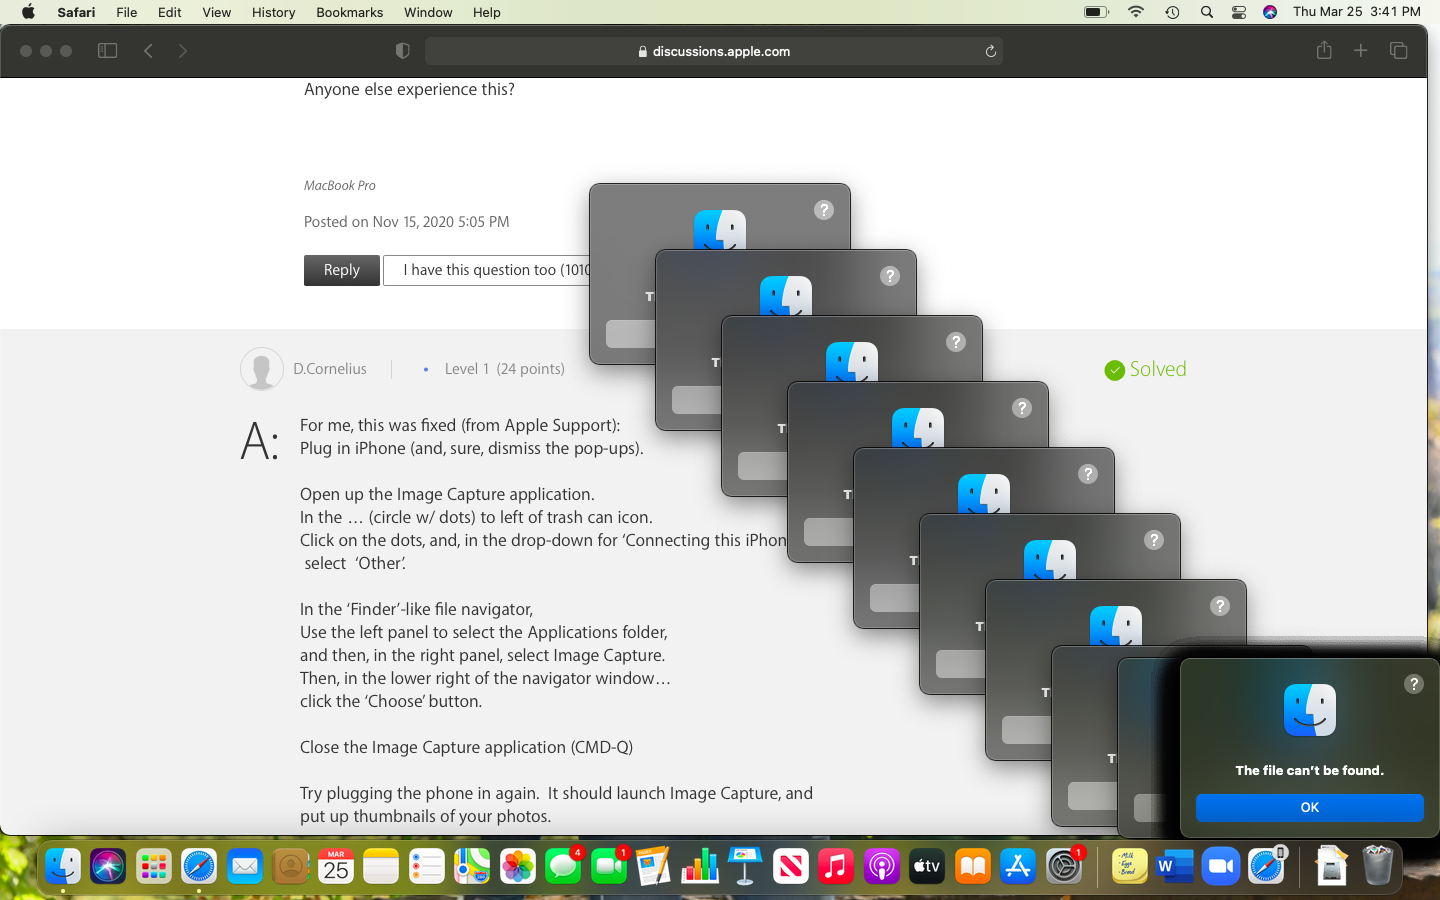Screen dimensions: 1440x900
Task: Open the Help menu in the menu bar
Action: (487, 12)
